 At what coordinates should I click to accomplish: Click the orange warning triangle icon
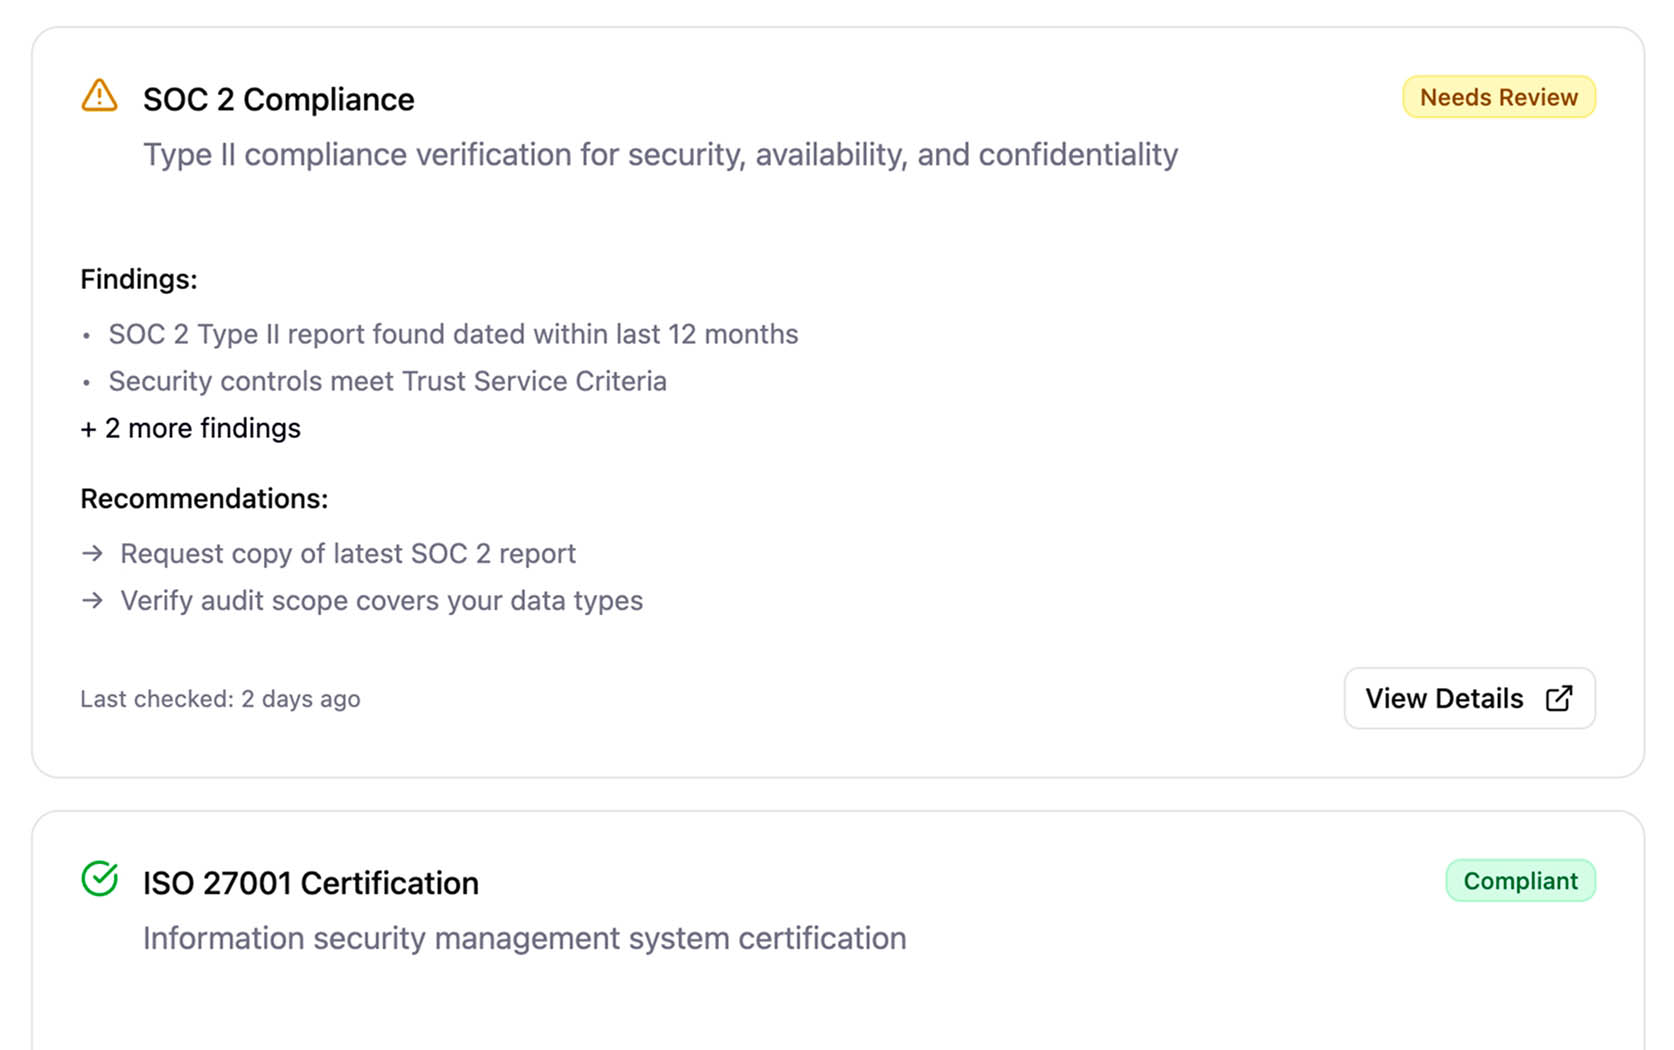99,96
